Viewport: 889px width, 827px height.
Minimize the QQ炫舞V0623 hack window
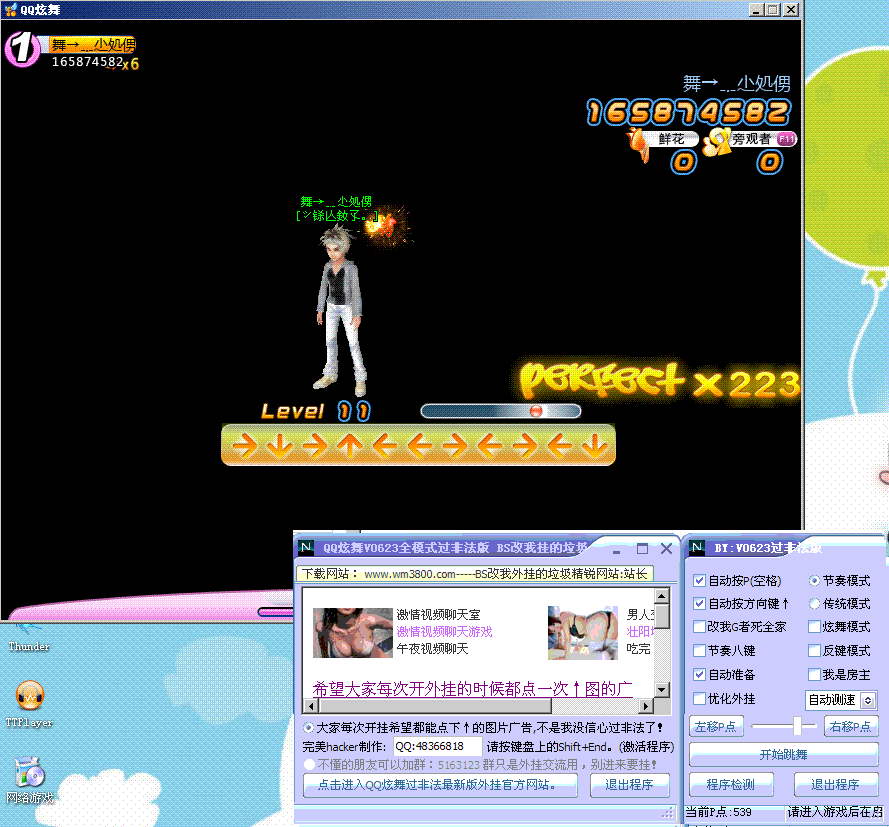coord(616,549)
